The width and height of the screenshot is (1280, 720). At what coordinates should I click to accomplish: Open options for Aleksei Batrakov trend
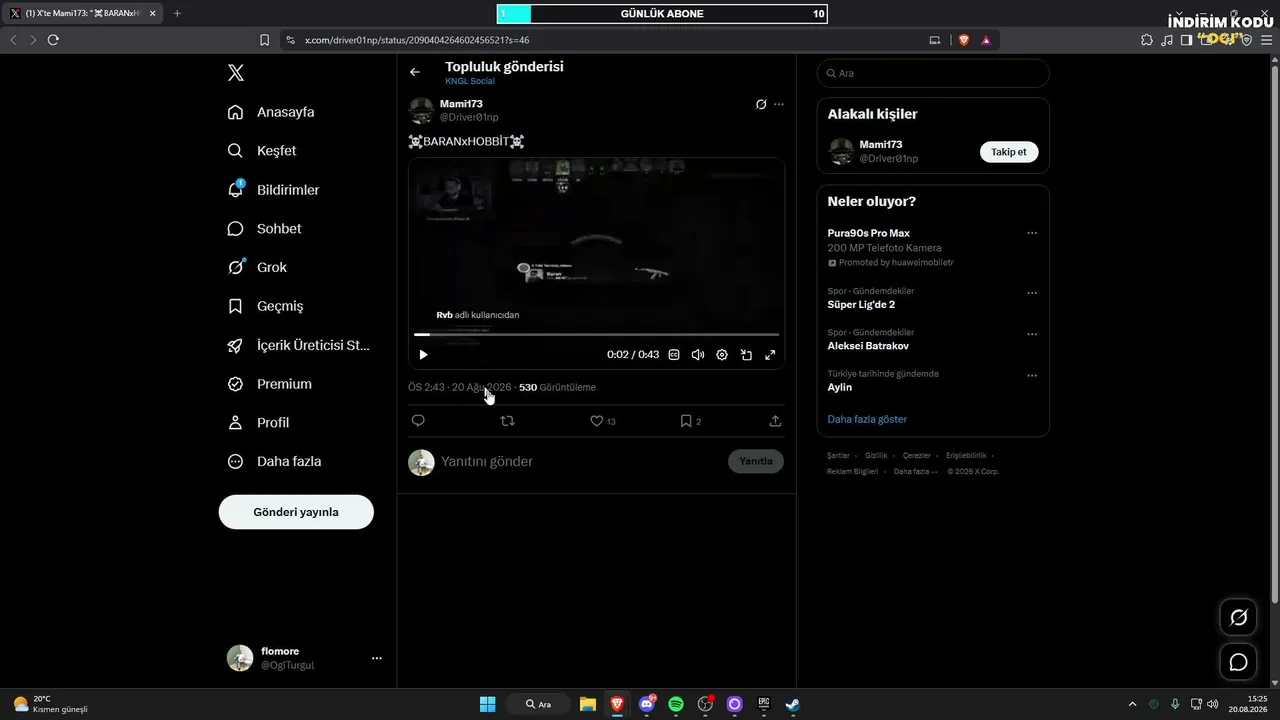(1032, 334)
